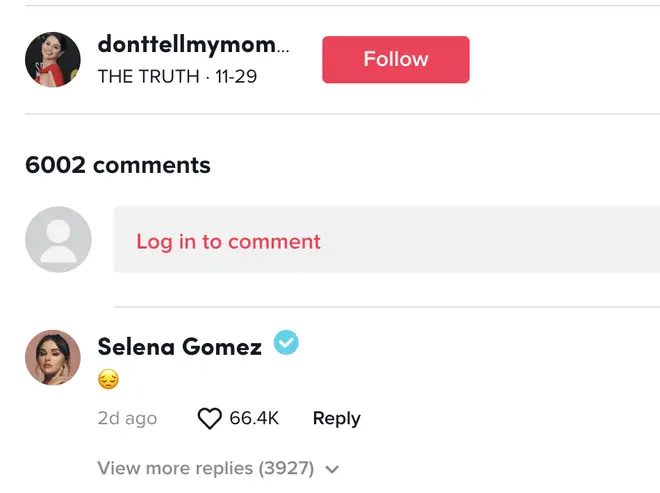Viewport: 660px width, 493px height.
Task: Reply to Selena Gomez's comment
Action: point(336,418)
